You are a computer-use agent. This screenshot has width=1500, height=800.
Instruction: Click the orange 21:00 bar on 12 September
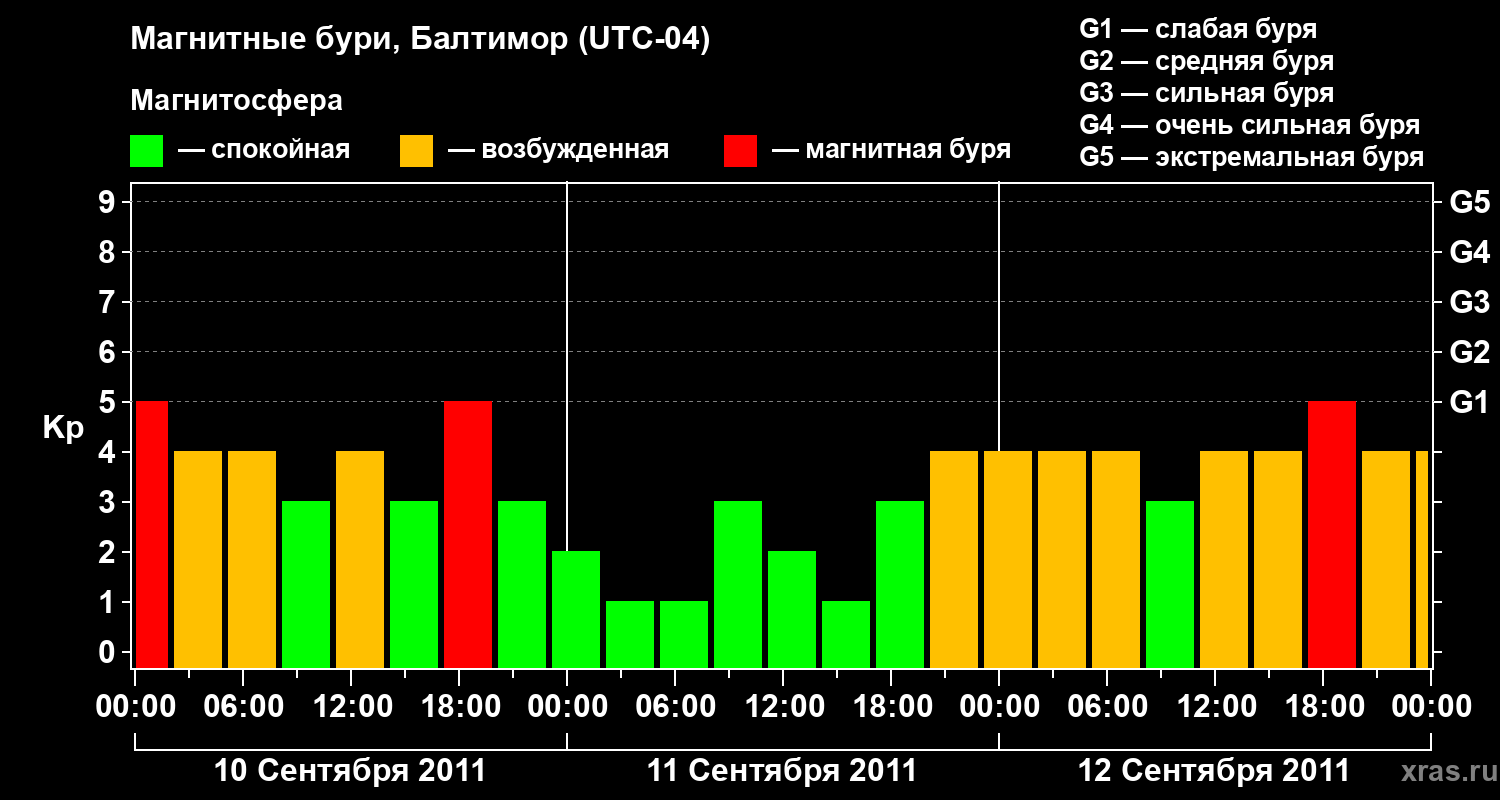tap(1386, 559)
